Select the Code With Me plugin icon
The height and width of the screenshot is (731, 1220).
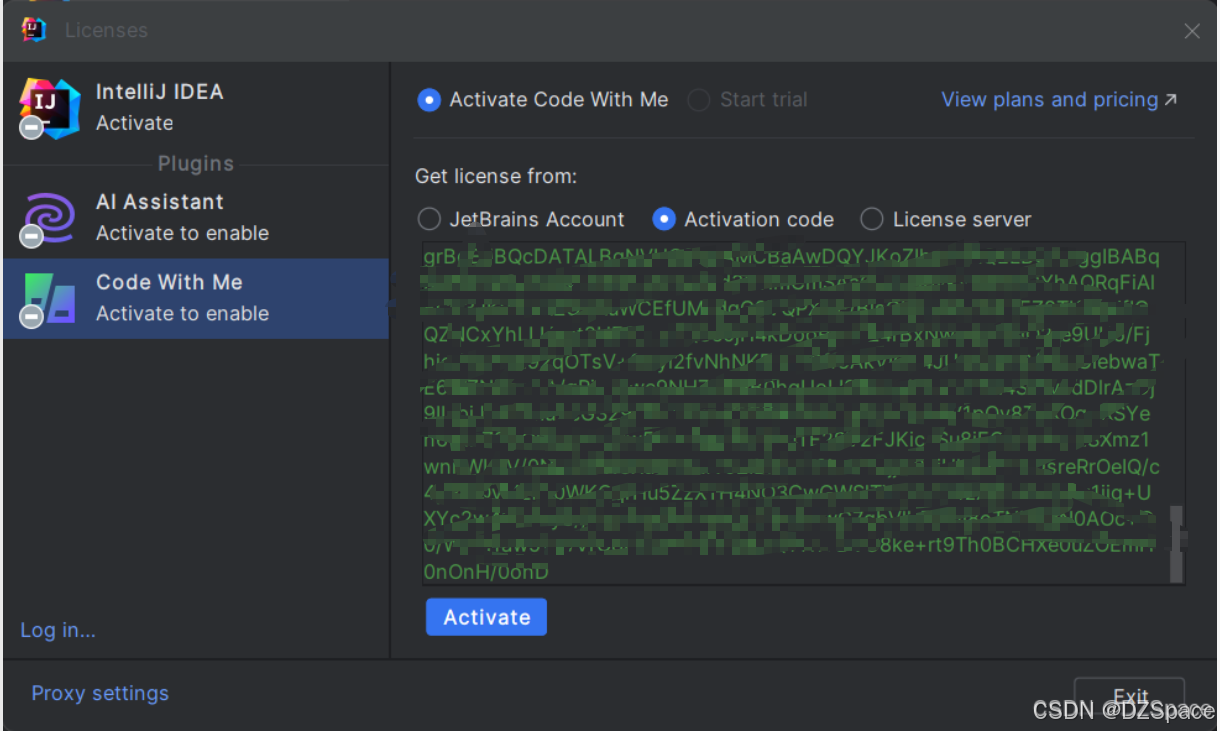click(47, 299)
